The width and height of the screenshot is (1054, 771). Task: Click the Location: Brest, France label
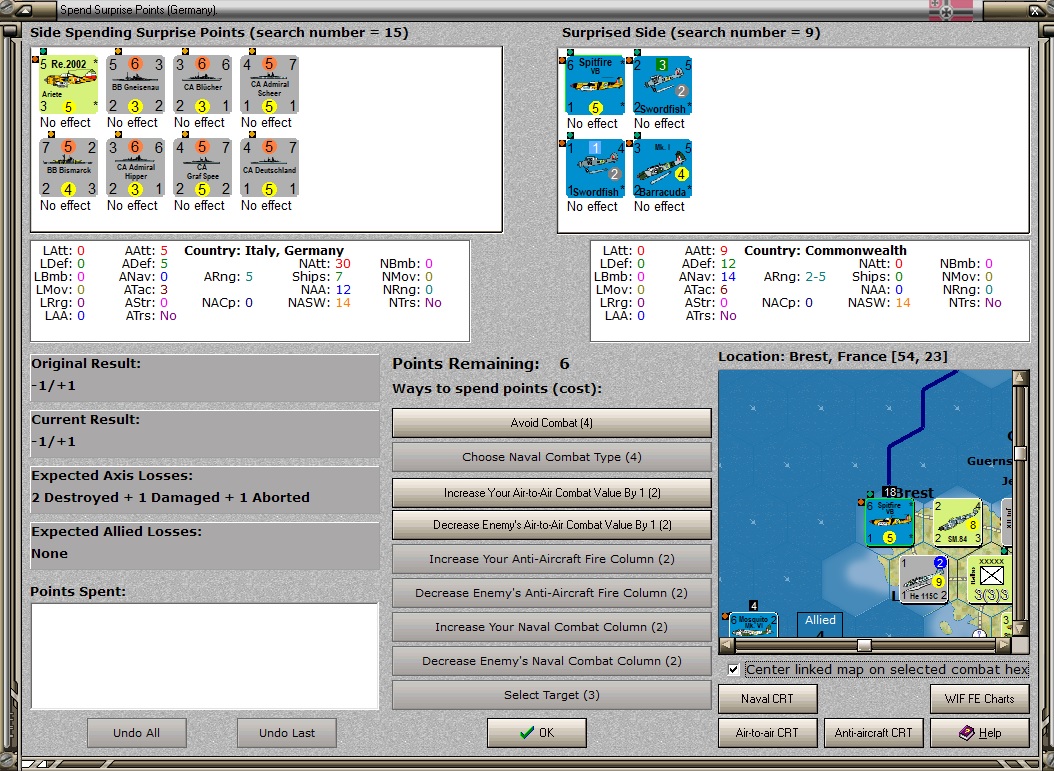point(833,357)
